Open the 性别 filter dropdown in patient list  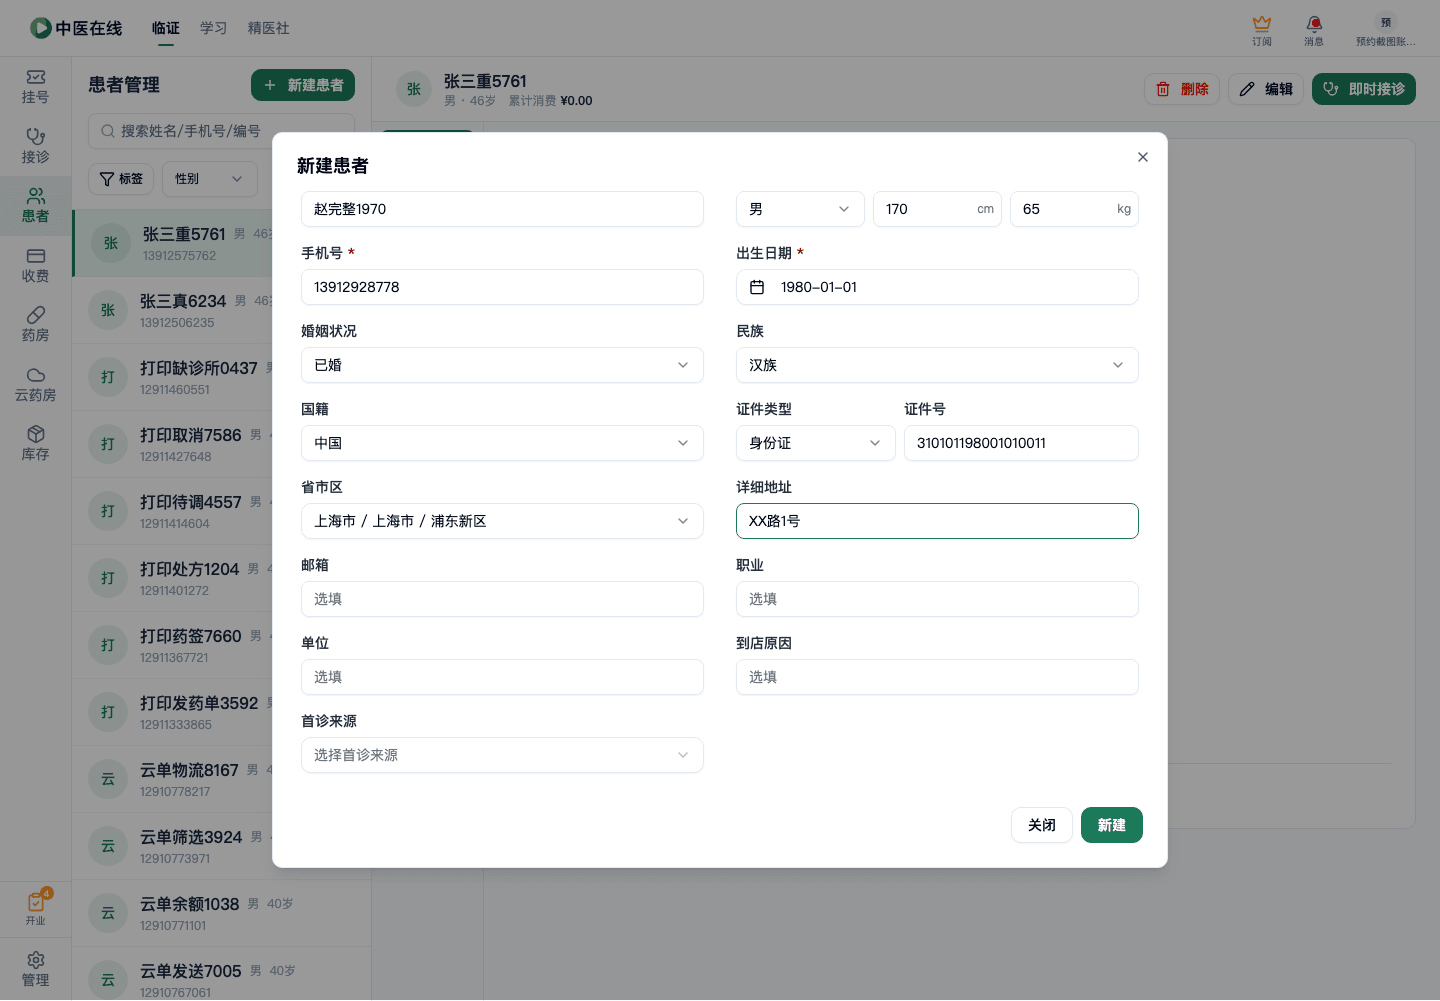pos(210,179)
